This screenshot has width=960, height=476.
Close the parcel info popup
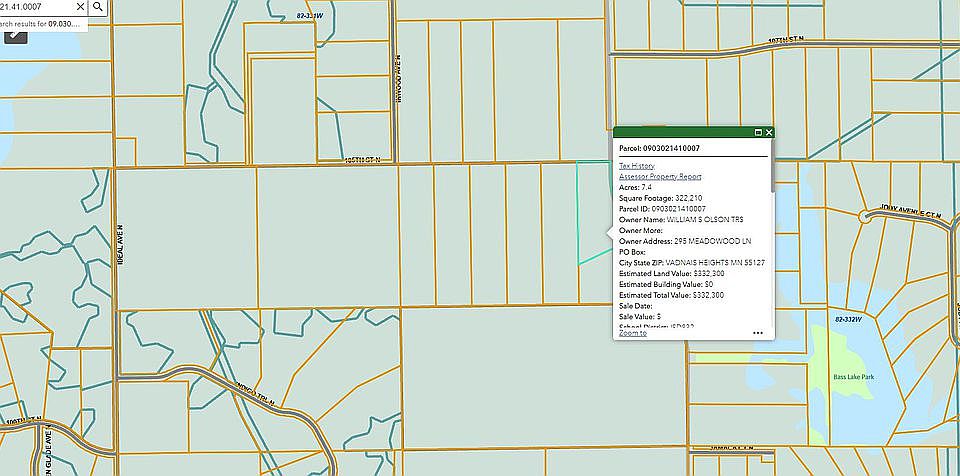point(769,132)
